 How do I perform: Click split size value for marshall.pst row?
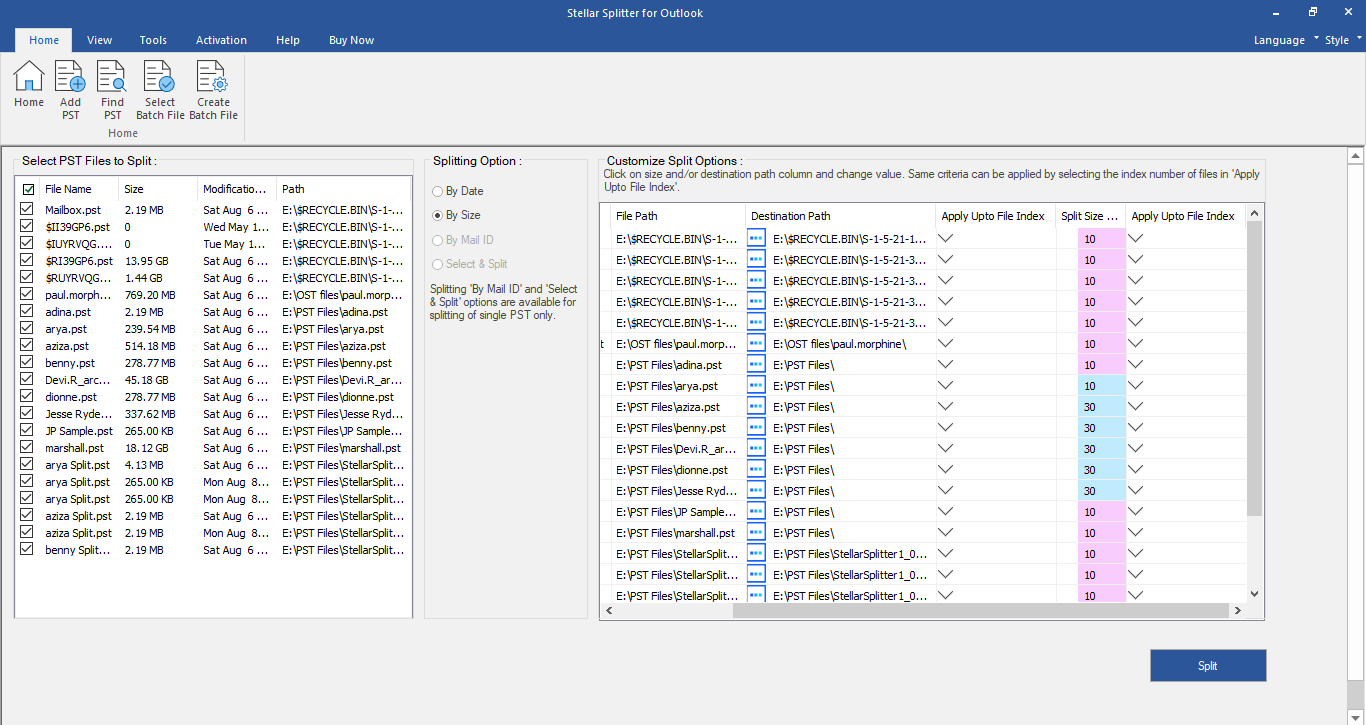(1101, 532)
